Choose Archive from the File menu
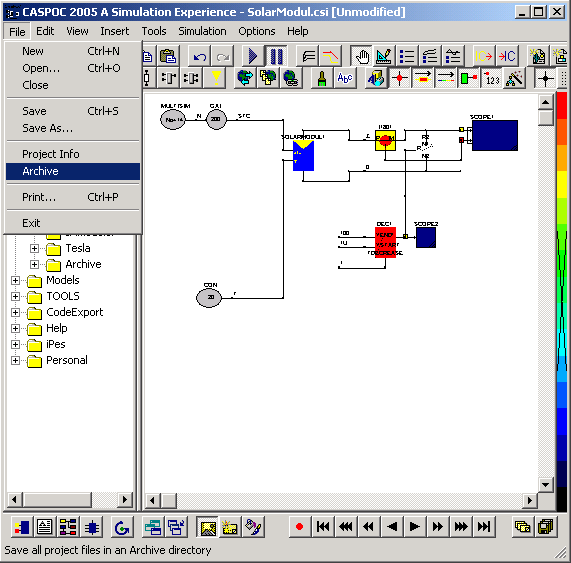571x563 pixels. click(x=73, y=171)
